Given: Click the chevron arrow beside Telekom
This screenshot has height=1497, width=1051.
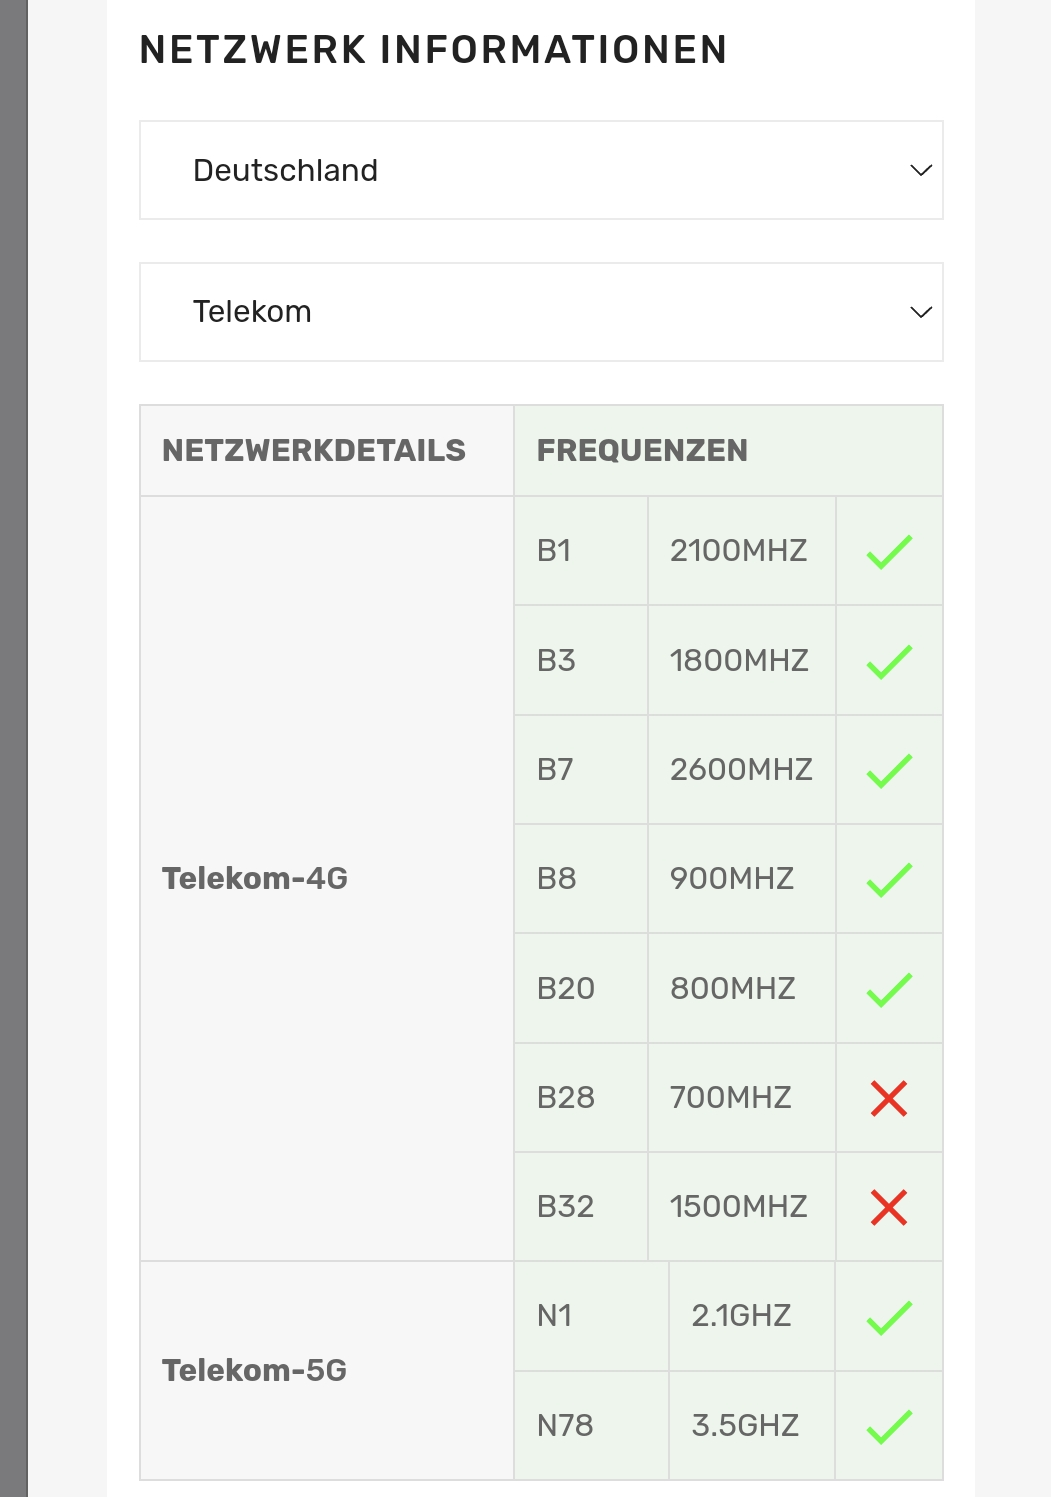Looking at the screenshot, I should [921, 312].
